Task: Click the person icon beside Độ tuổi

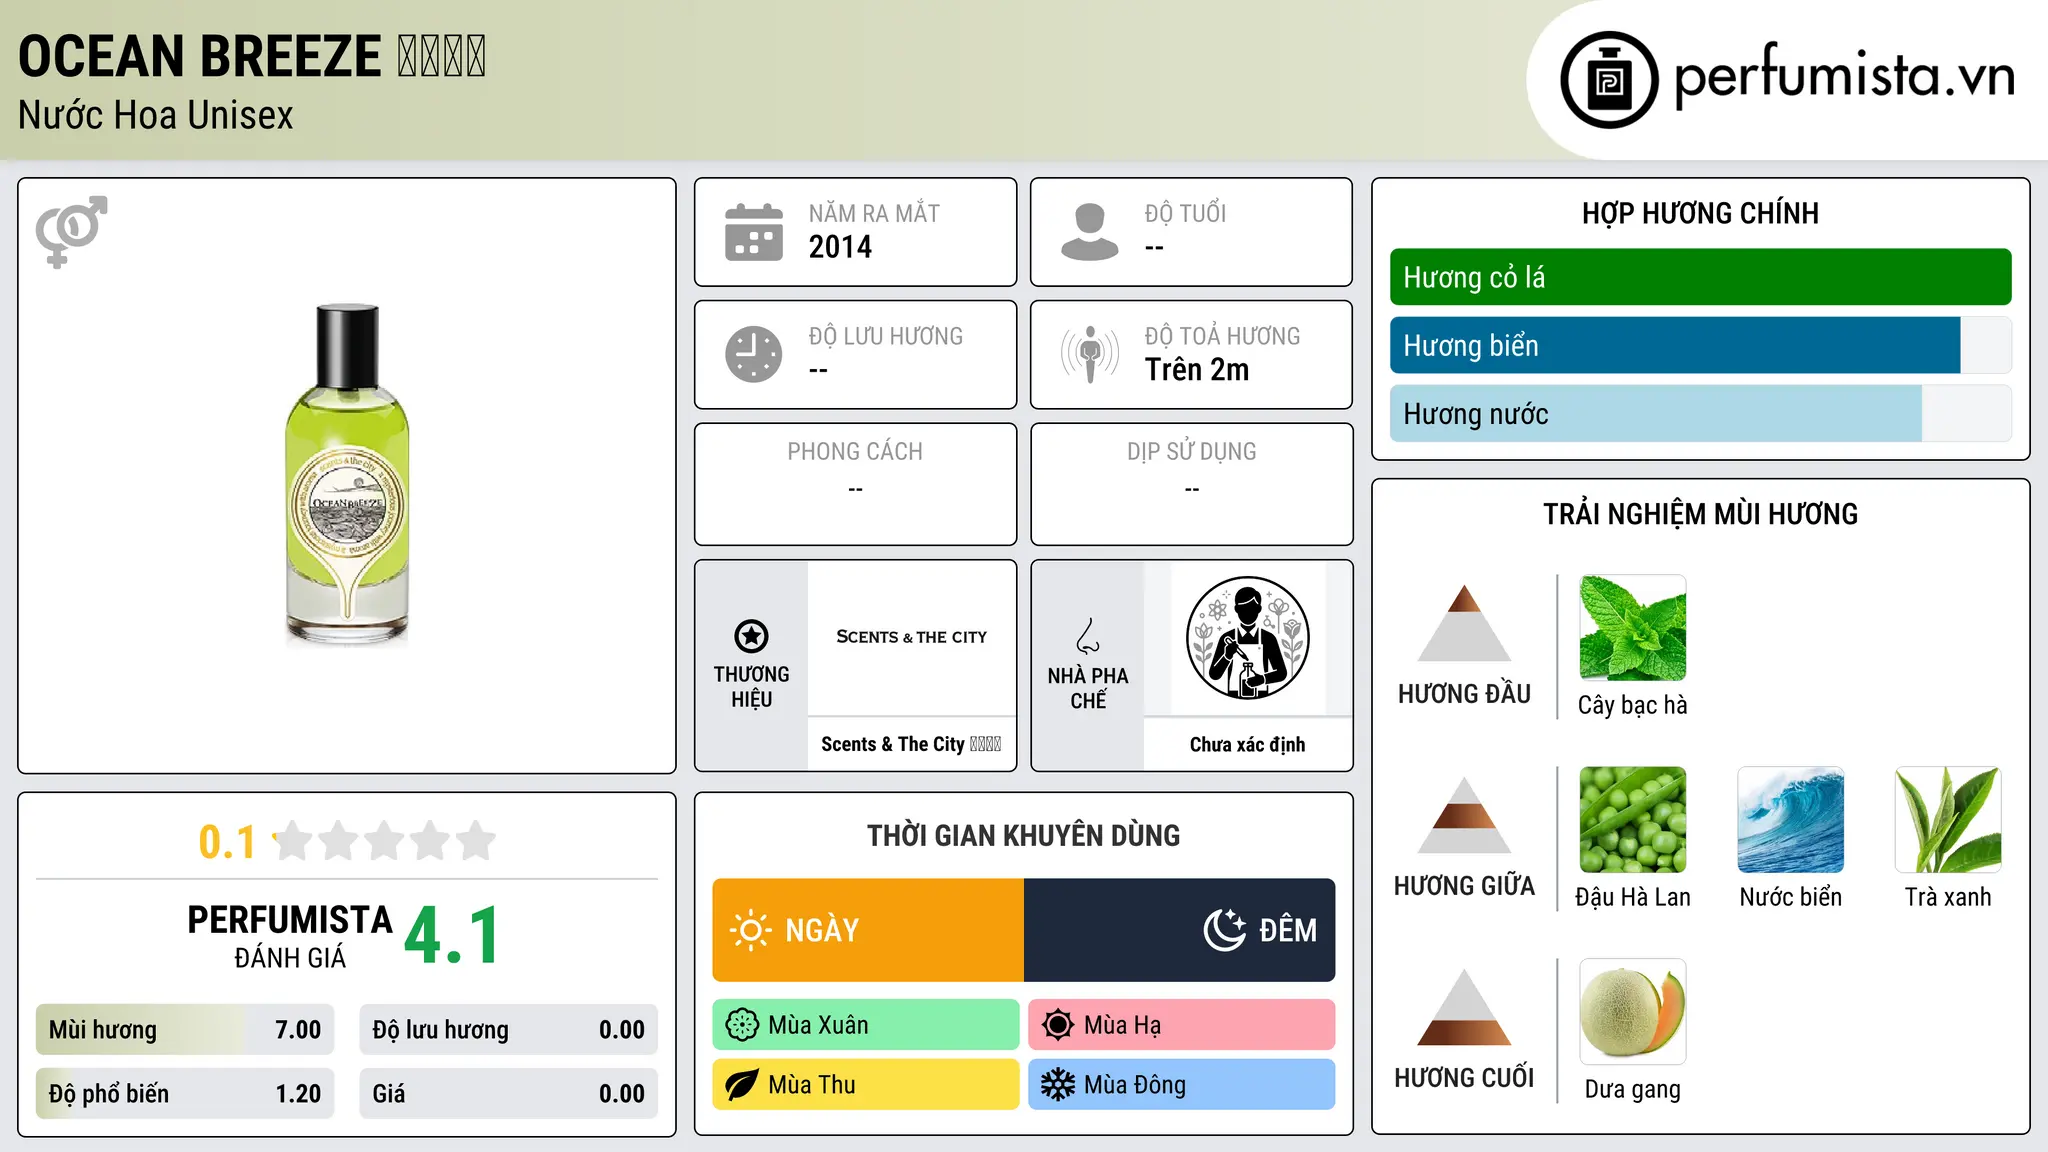Action: pyautogui.click(x=1089, y=232)
